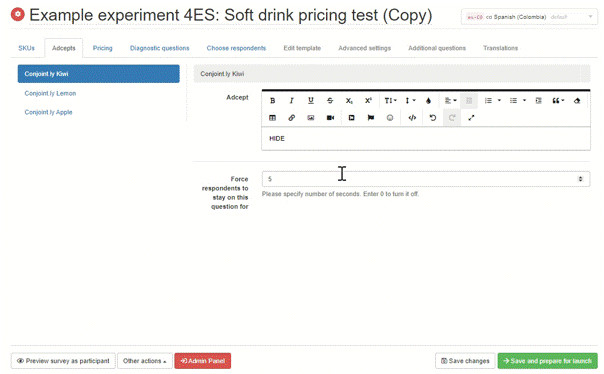The width and height of the screenshot is (604, 374).
Task: Open the Choose respondents tab
Action: pyautogui.click(x=236, y=48)
